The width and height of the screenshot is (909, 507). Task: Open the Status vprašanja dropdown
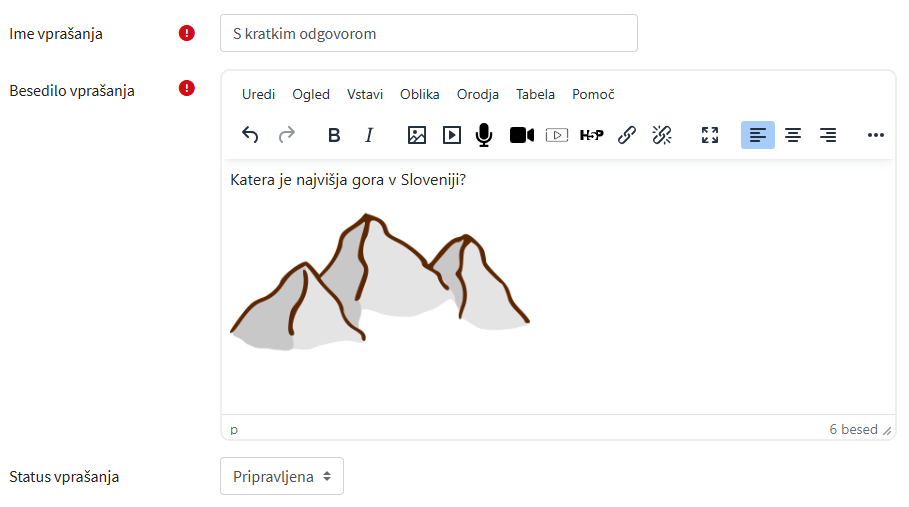coord(282,477)
